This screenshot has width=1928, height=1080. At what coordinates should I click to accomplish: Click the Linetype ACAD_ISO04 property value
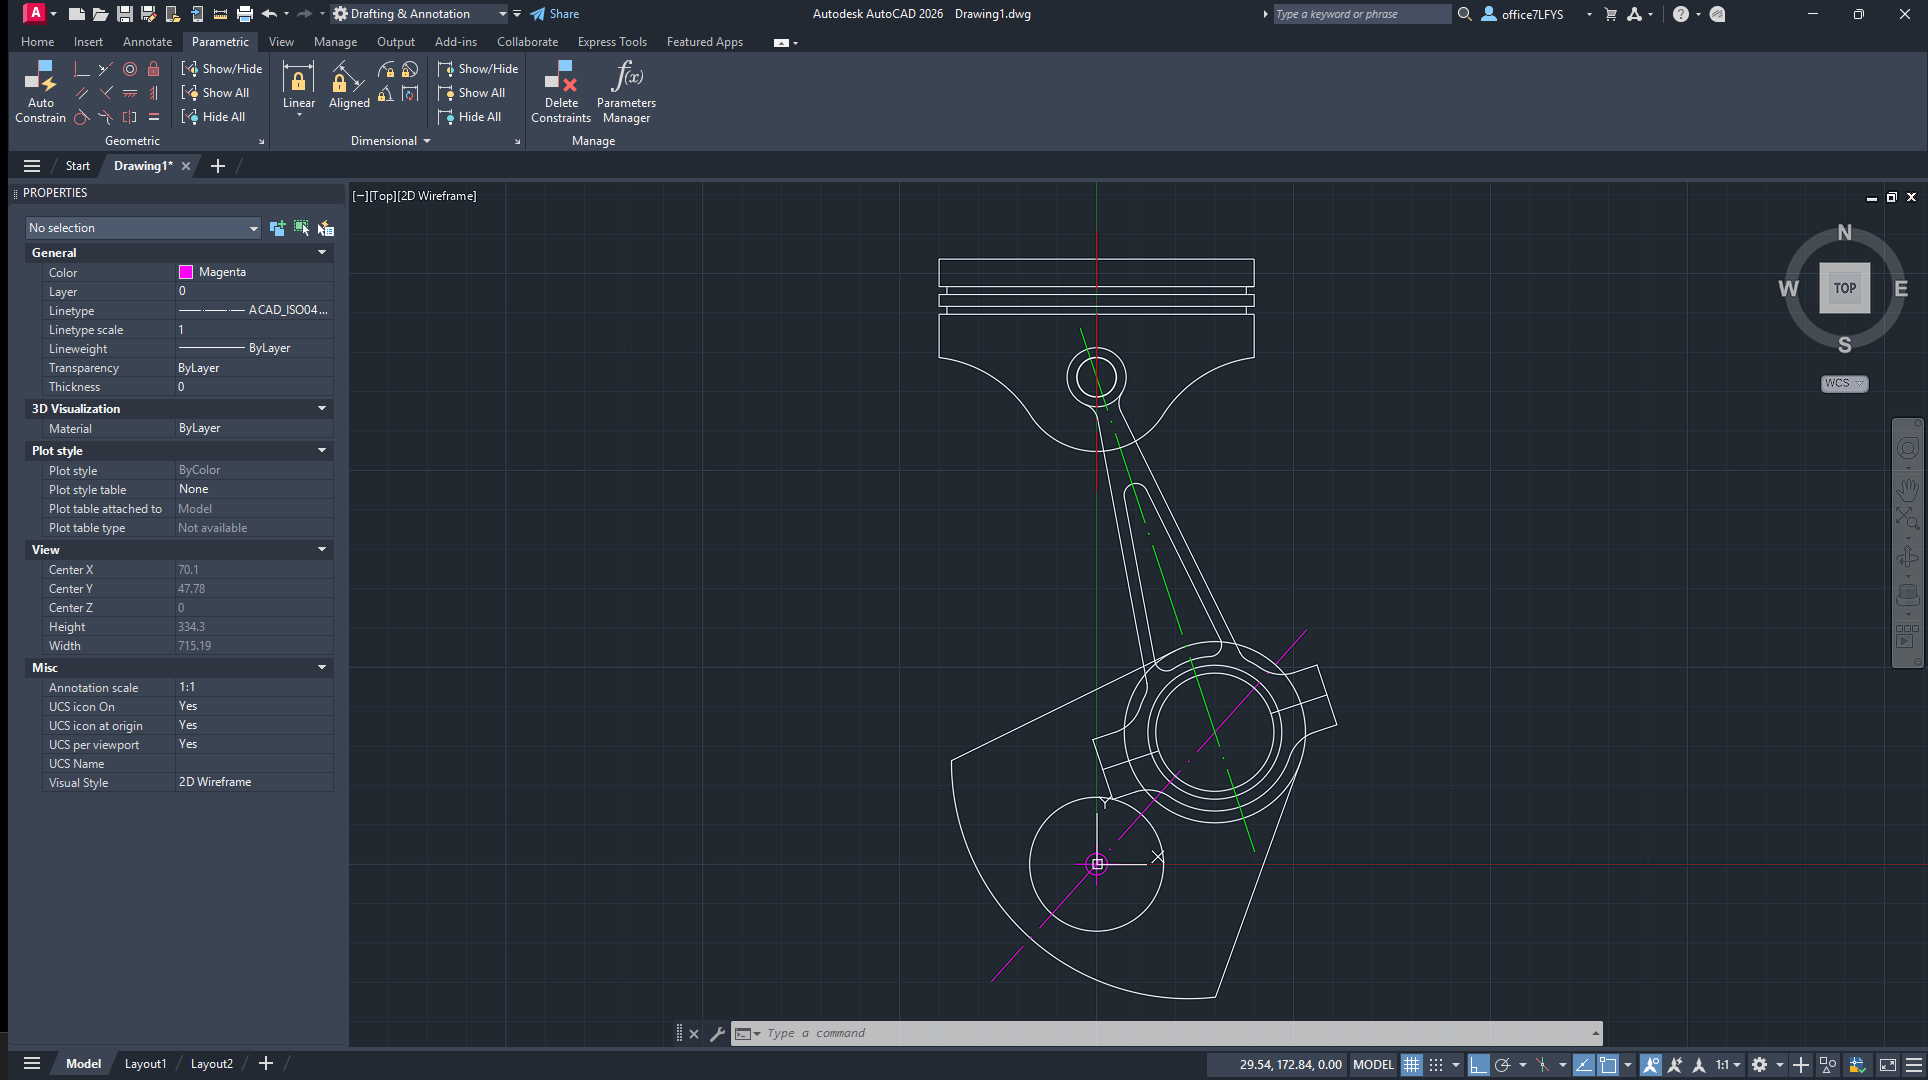click(254, 310)
